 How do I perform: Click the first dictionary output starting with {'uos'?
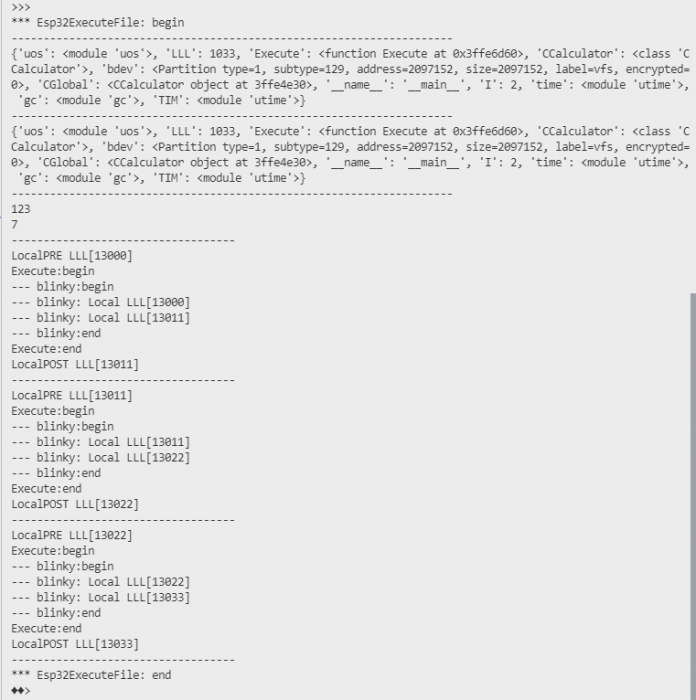350,77
